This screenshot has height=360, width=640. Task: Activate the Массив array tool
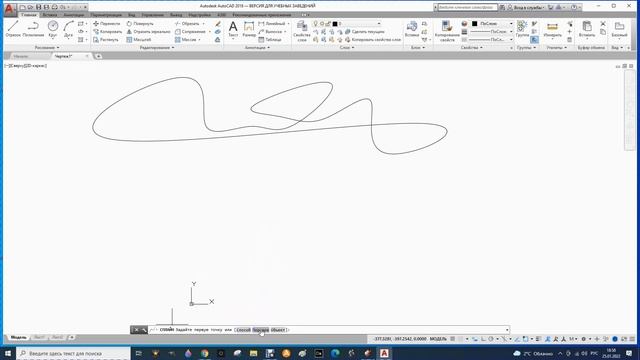(x=186, y=40)
